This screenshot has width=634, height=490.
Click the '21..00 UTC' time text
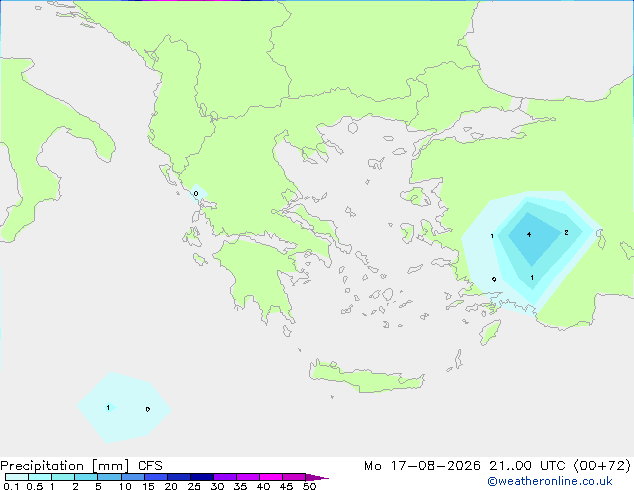527,466
